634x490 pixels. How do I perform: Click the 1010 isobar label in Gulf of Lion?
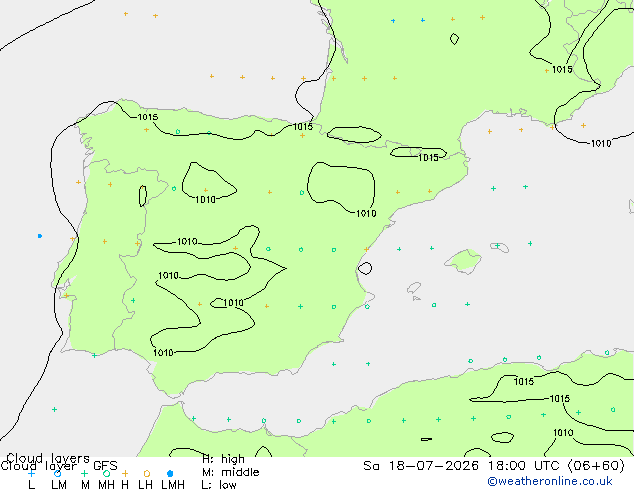(601, 143)
